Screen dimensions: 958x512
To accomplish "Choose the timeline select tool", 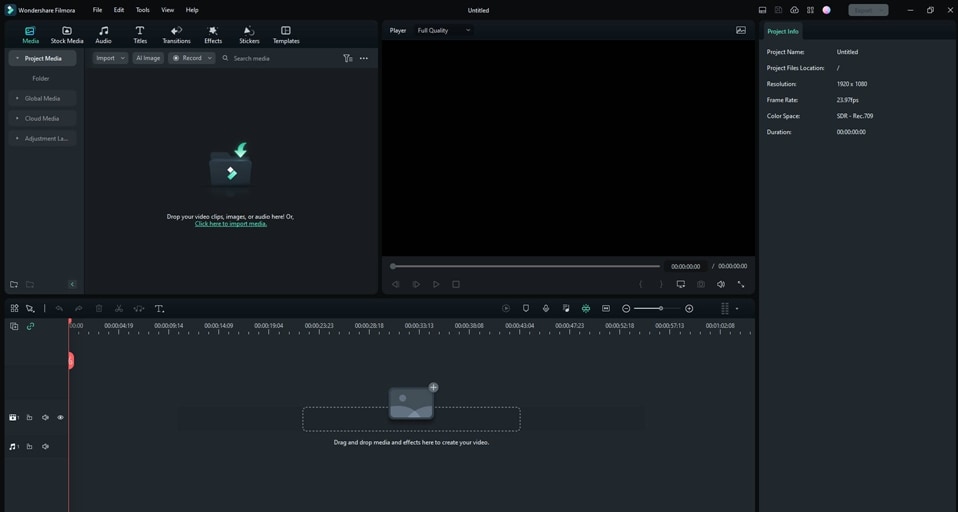I will pyautogui.click(x=30, y=309).
